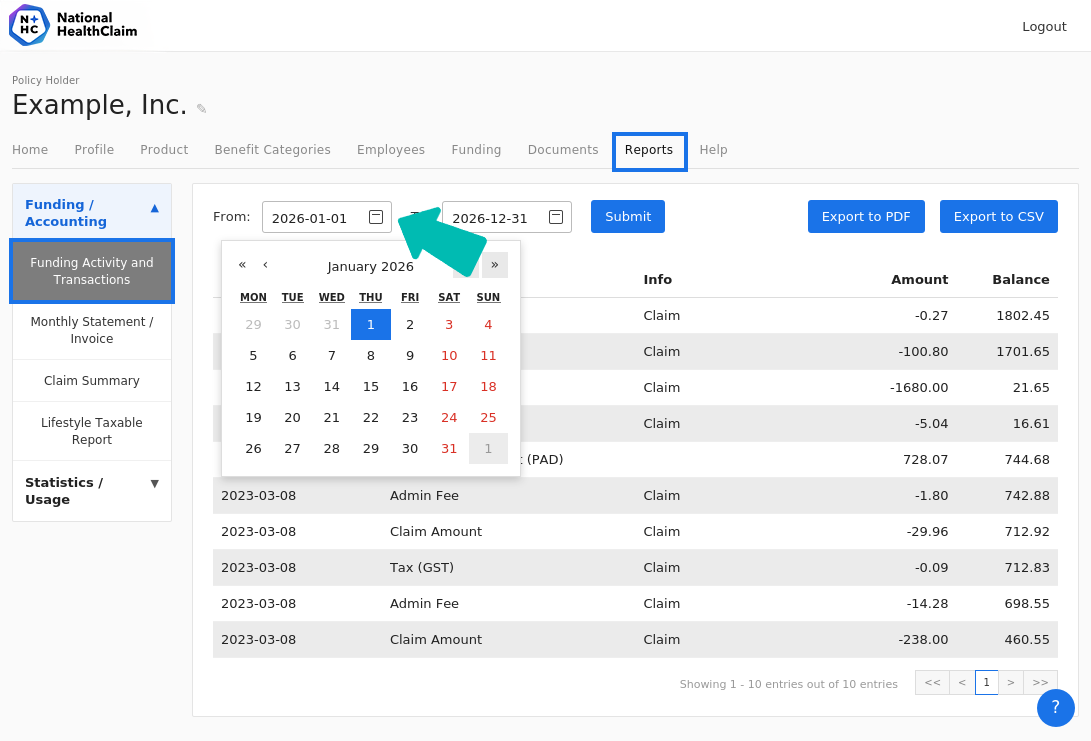1091x741 pixels.
Task: Select the Reports tab
Action: 648,150
